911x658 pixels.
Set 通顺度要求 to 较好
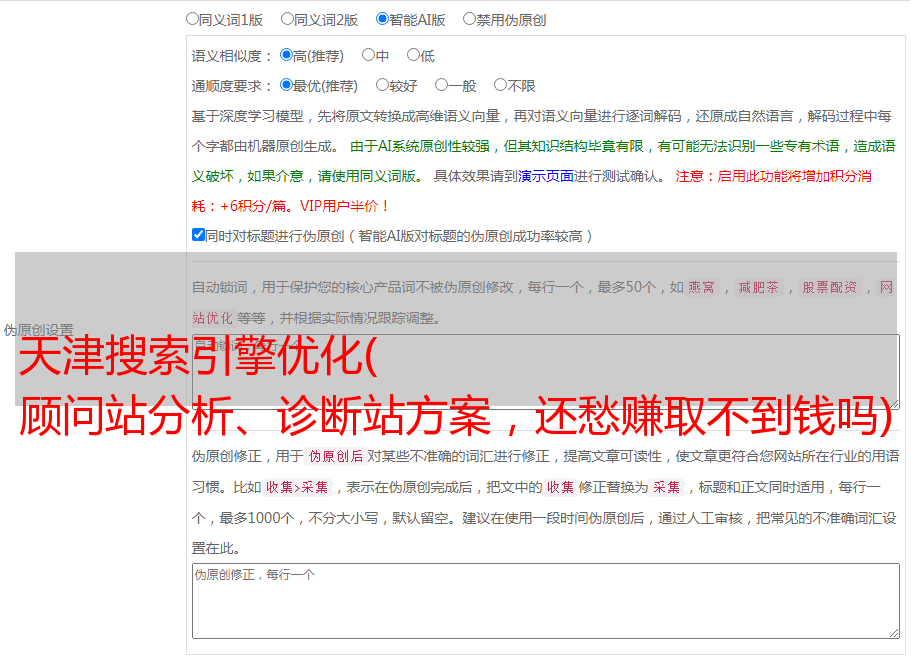click(382, 85)
